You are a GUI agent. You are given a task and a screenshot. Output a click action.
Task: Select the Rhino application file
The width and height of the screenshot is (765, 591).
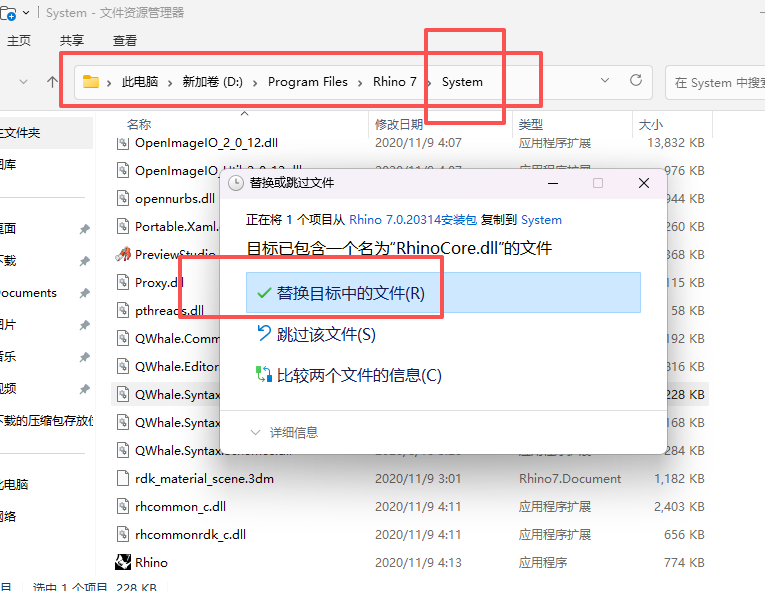[x=151, y=563]
